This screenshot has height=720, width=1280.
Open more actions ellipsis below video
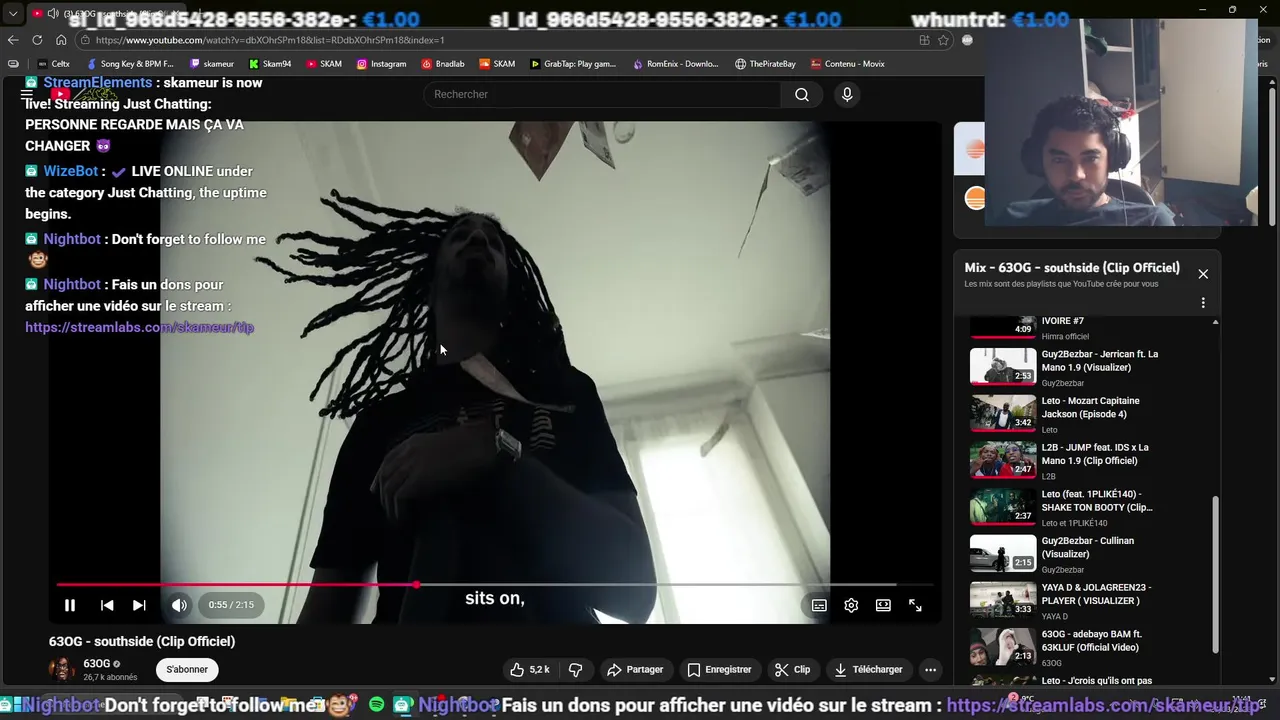(930, 670)
